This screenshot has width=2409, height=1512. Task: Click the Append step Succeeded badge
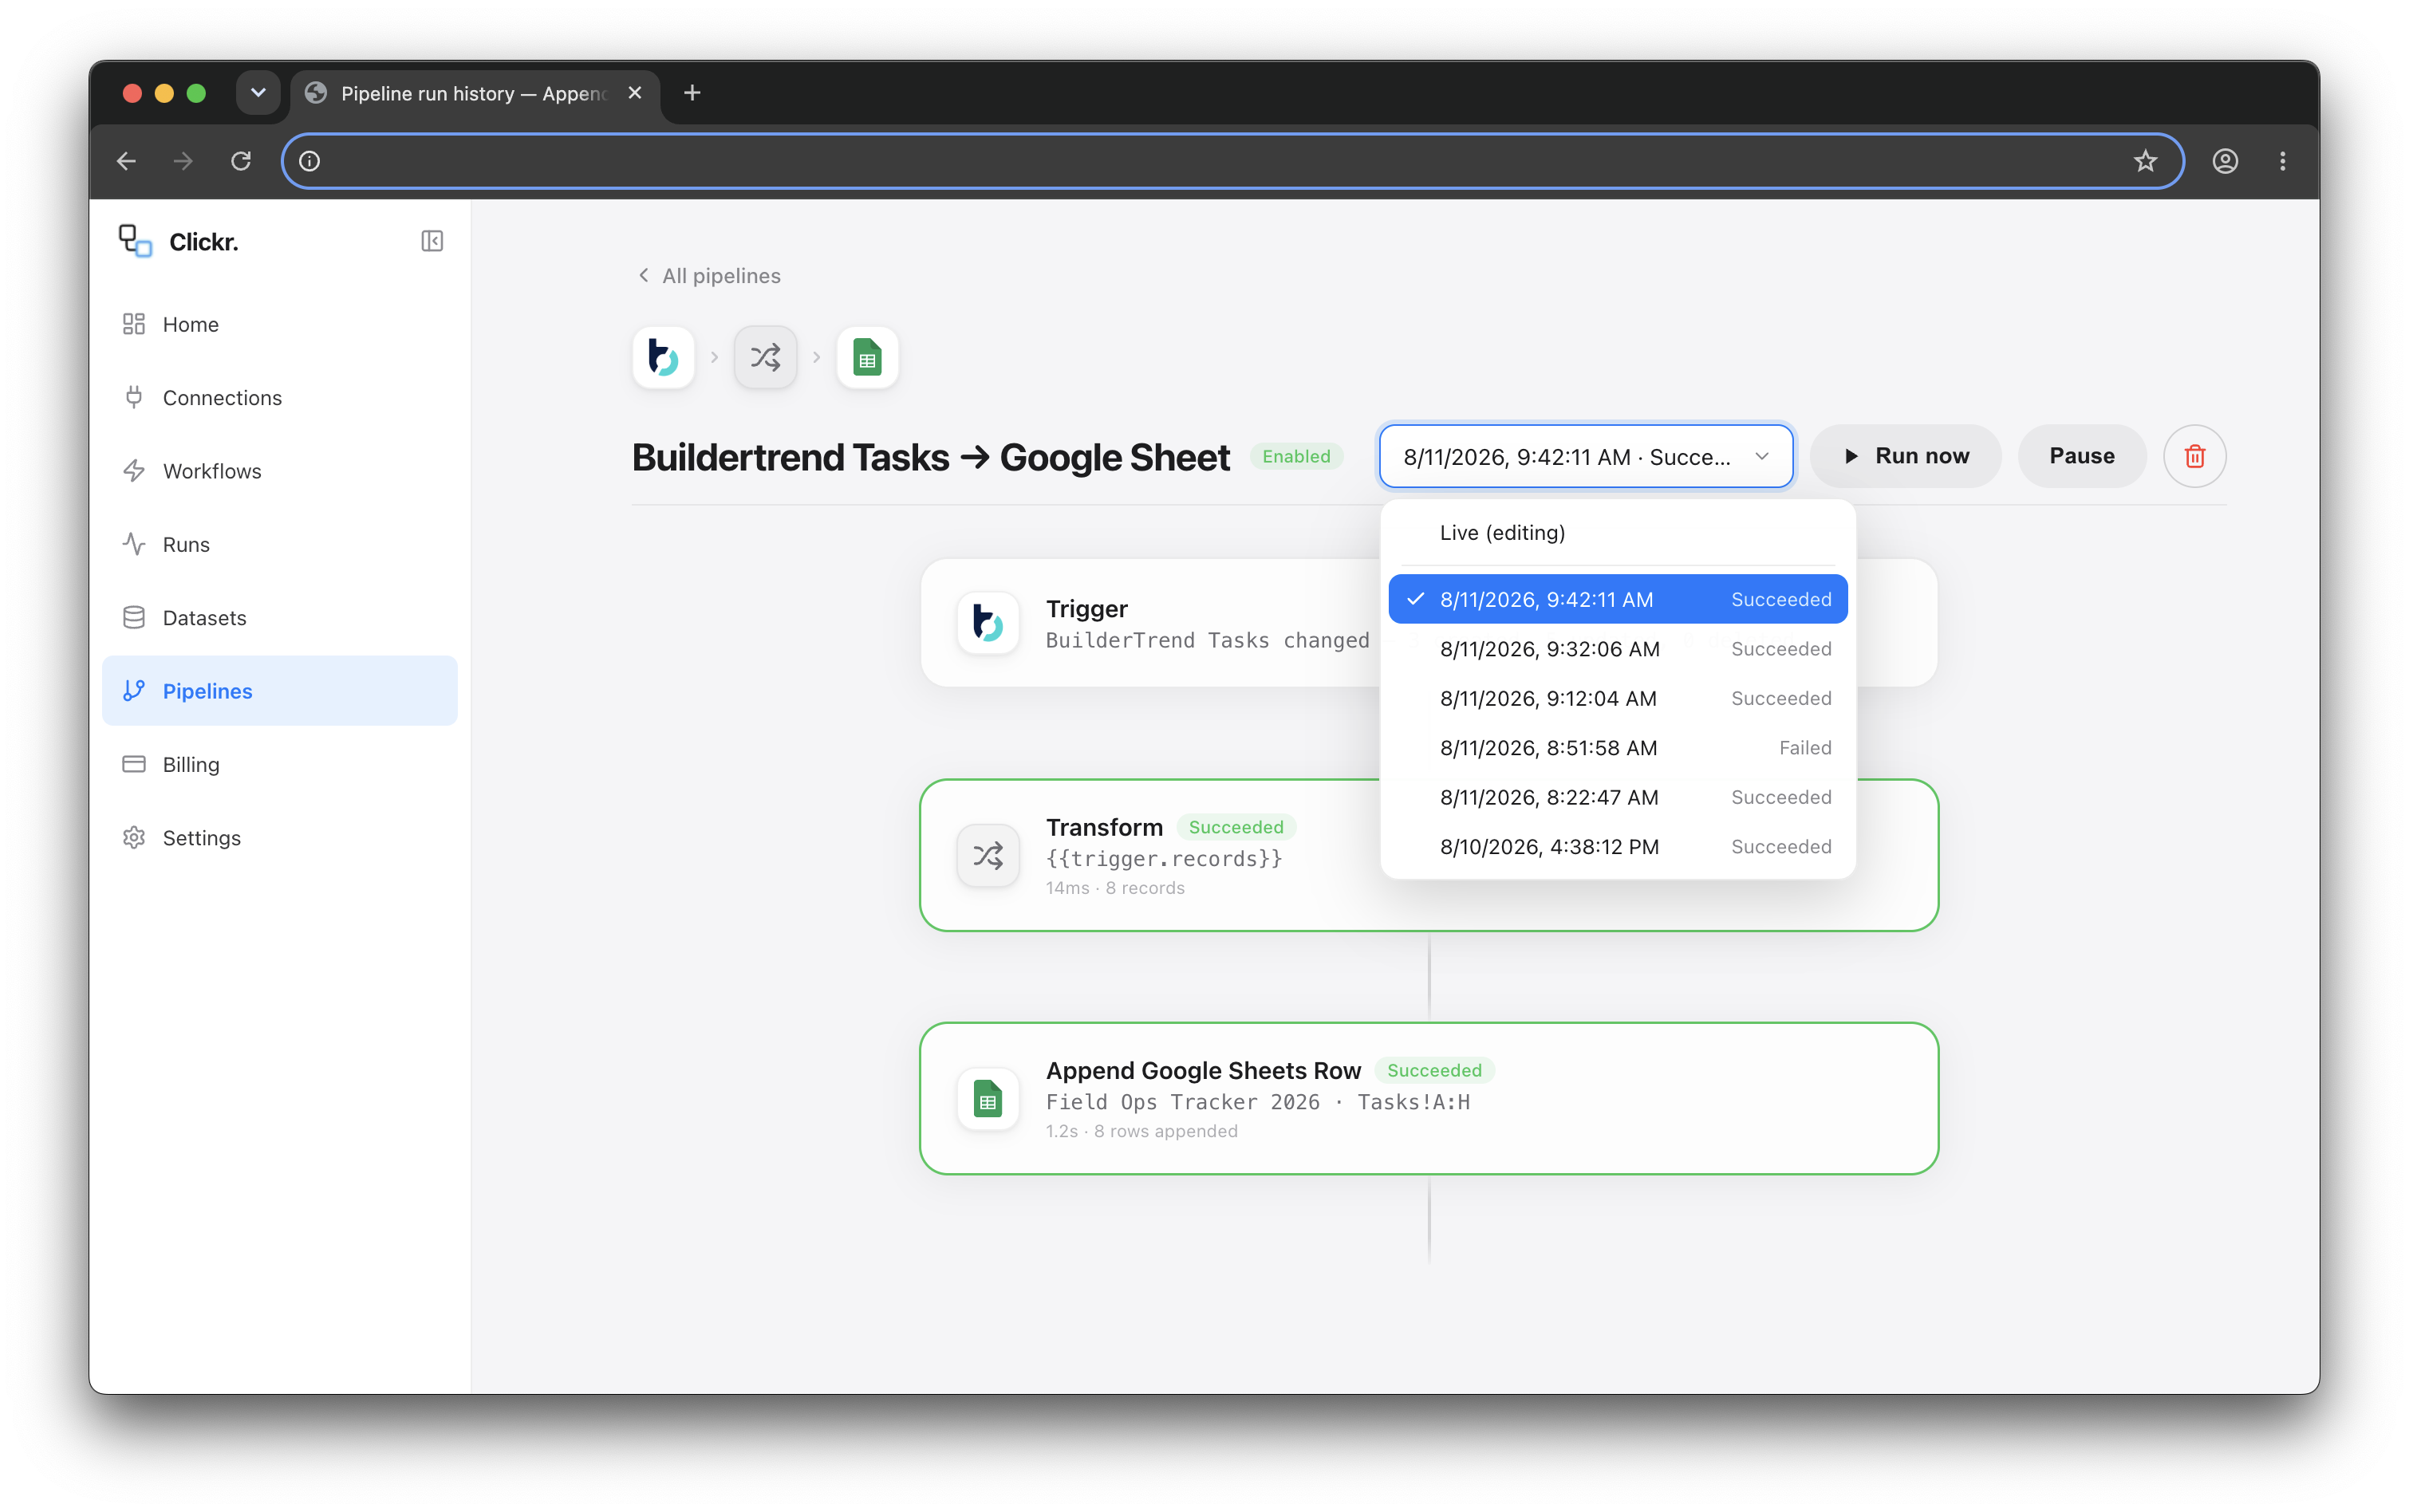[1434, 1070]
